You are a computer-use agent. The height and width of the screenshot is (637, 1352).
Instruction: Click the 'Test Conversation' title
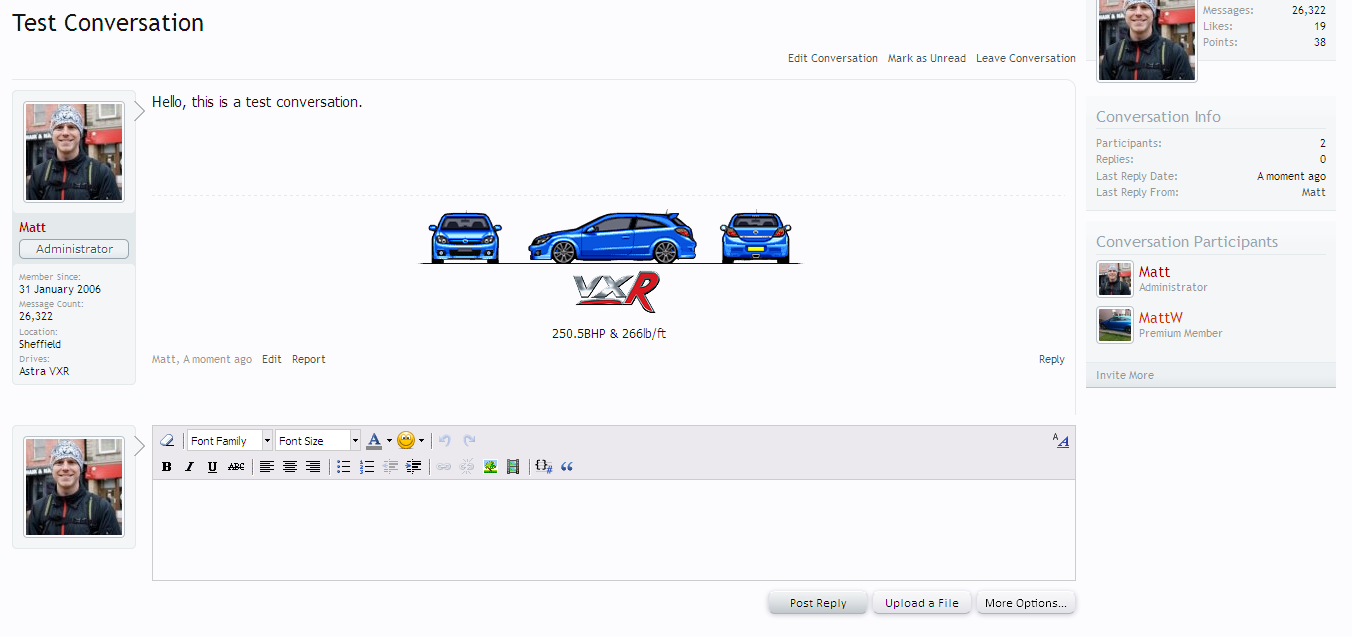click(x=108, y=23)
